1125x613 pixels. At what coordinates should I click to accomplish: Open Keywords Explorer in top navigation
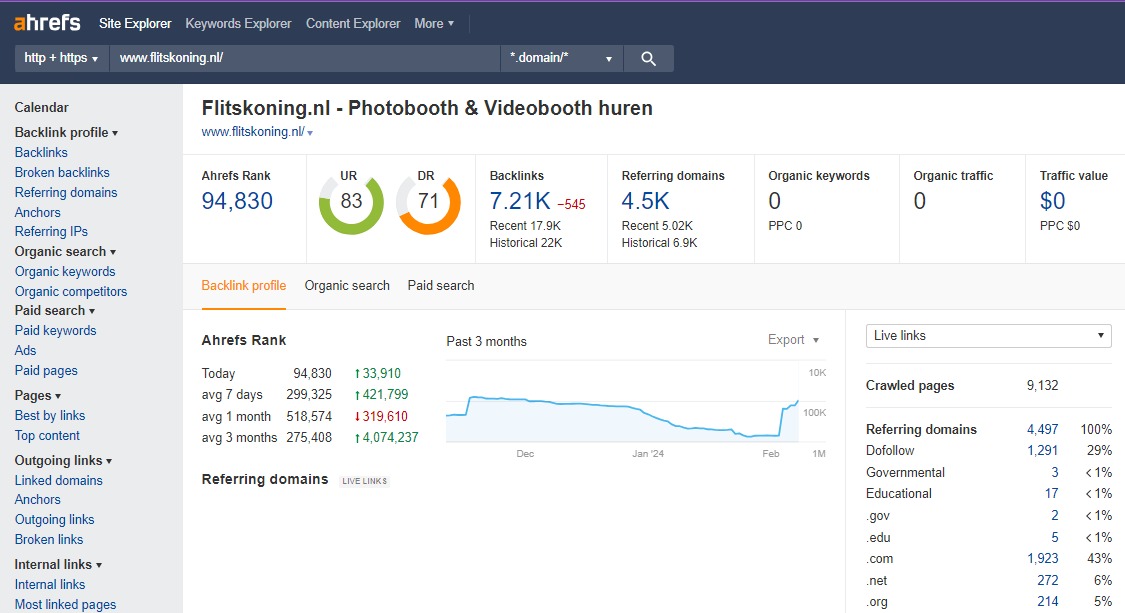pyautogui.click(x=238, y=23)
